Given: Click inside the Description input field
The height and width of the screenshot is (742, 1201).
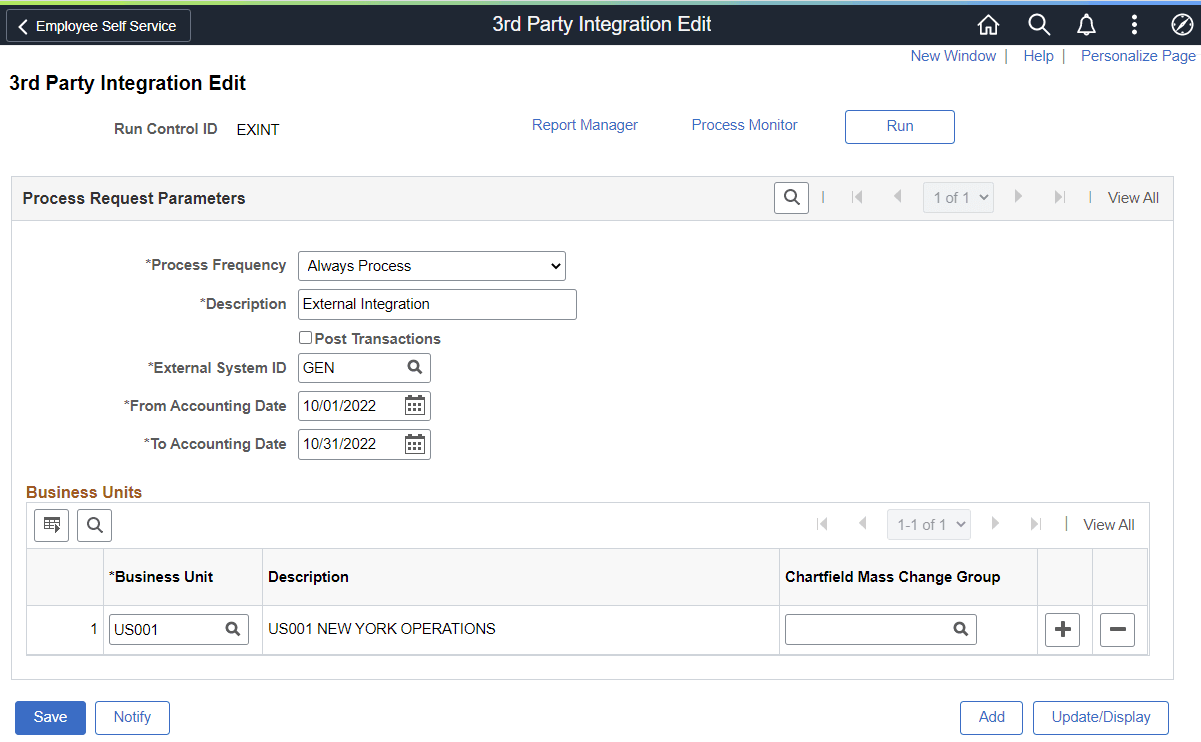Looking at the screenshot, I should 437,304.
